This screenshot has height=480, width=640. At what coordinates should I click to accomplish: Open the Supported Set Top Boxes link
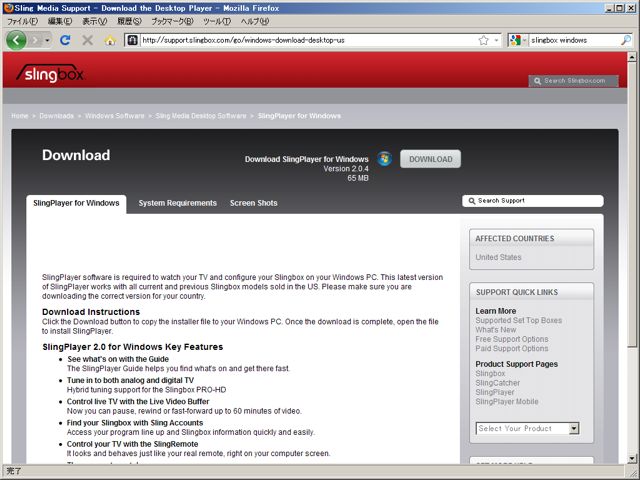(519, 320)
